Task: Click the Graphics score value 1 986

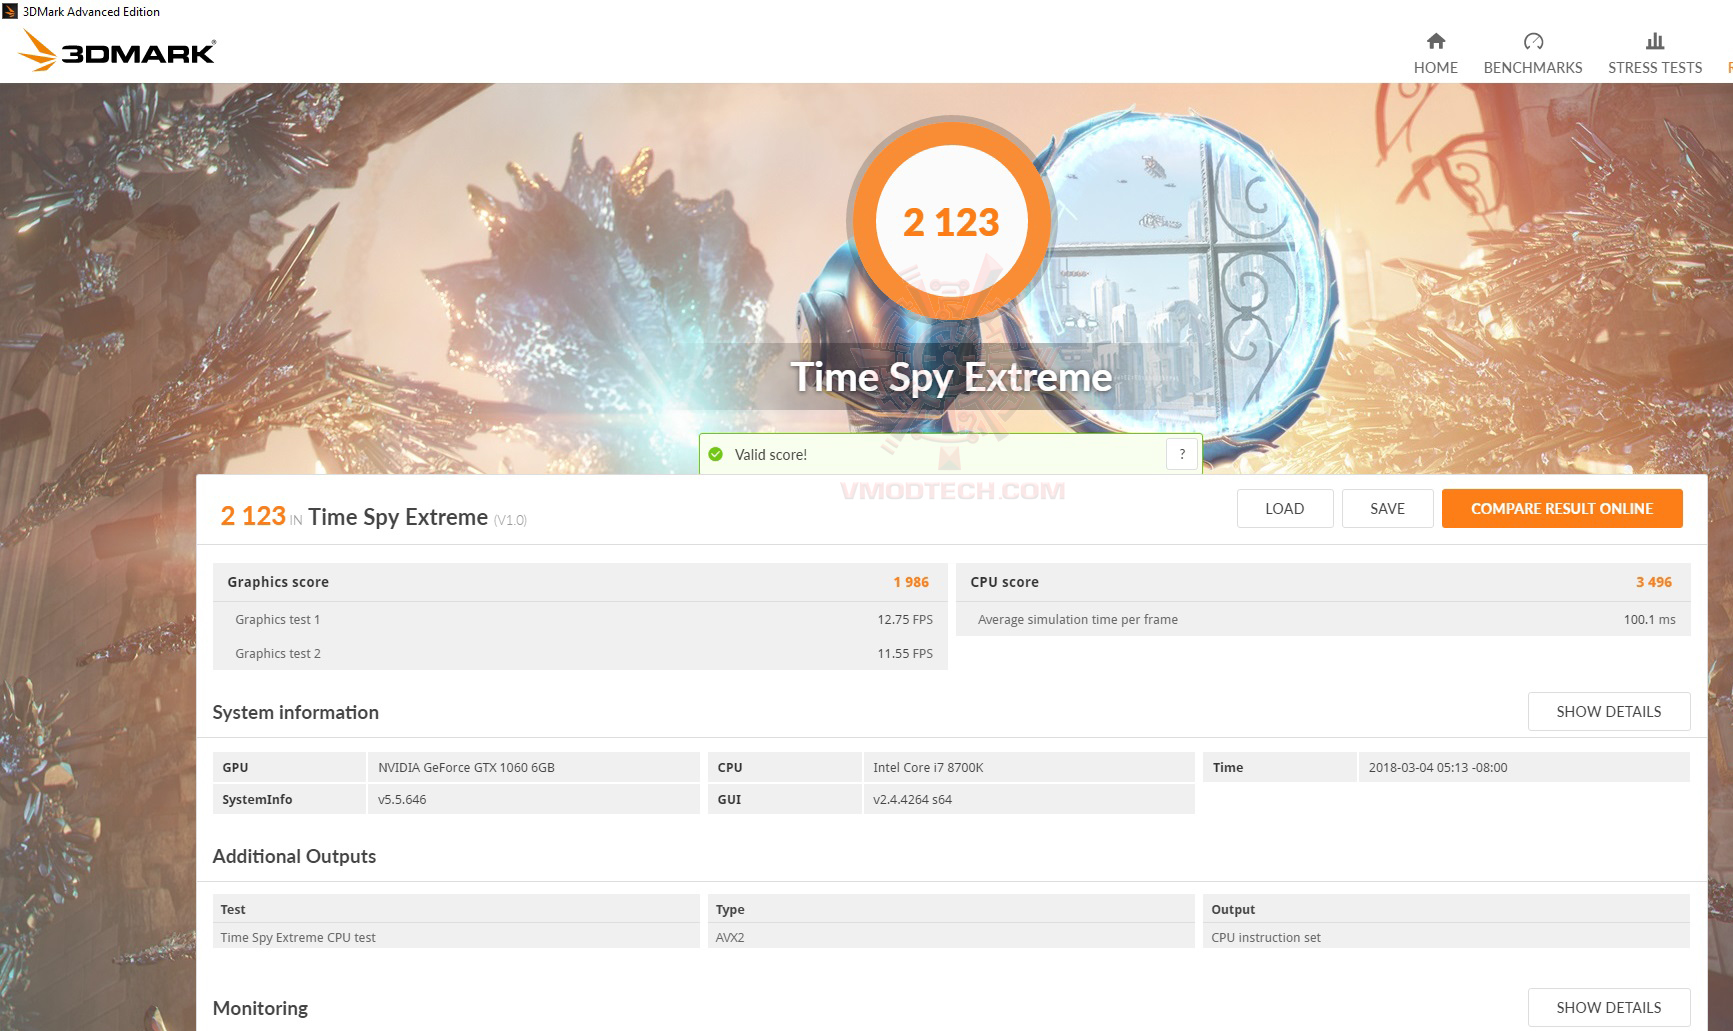Action: tap(911, 582)
